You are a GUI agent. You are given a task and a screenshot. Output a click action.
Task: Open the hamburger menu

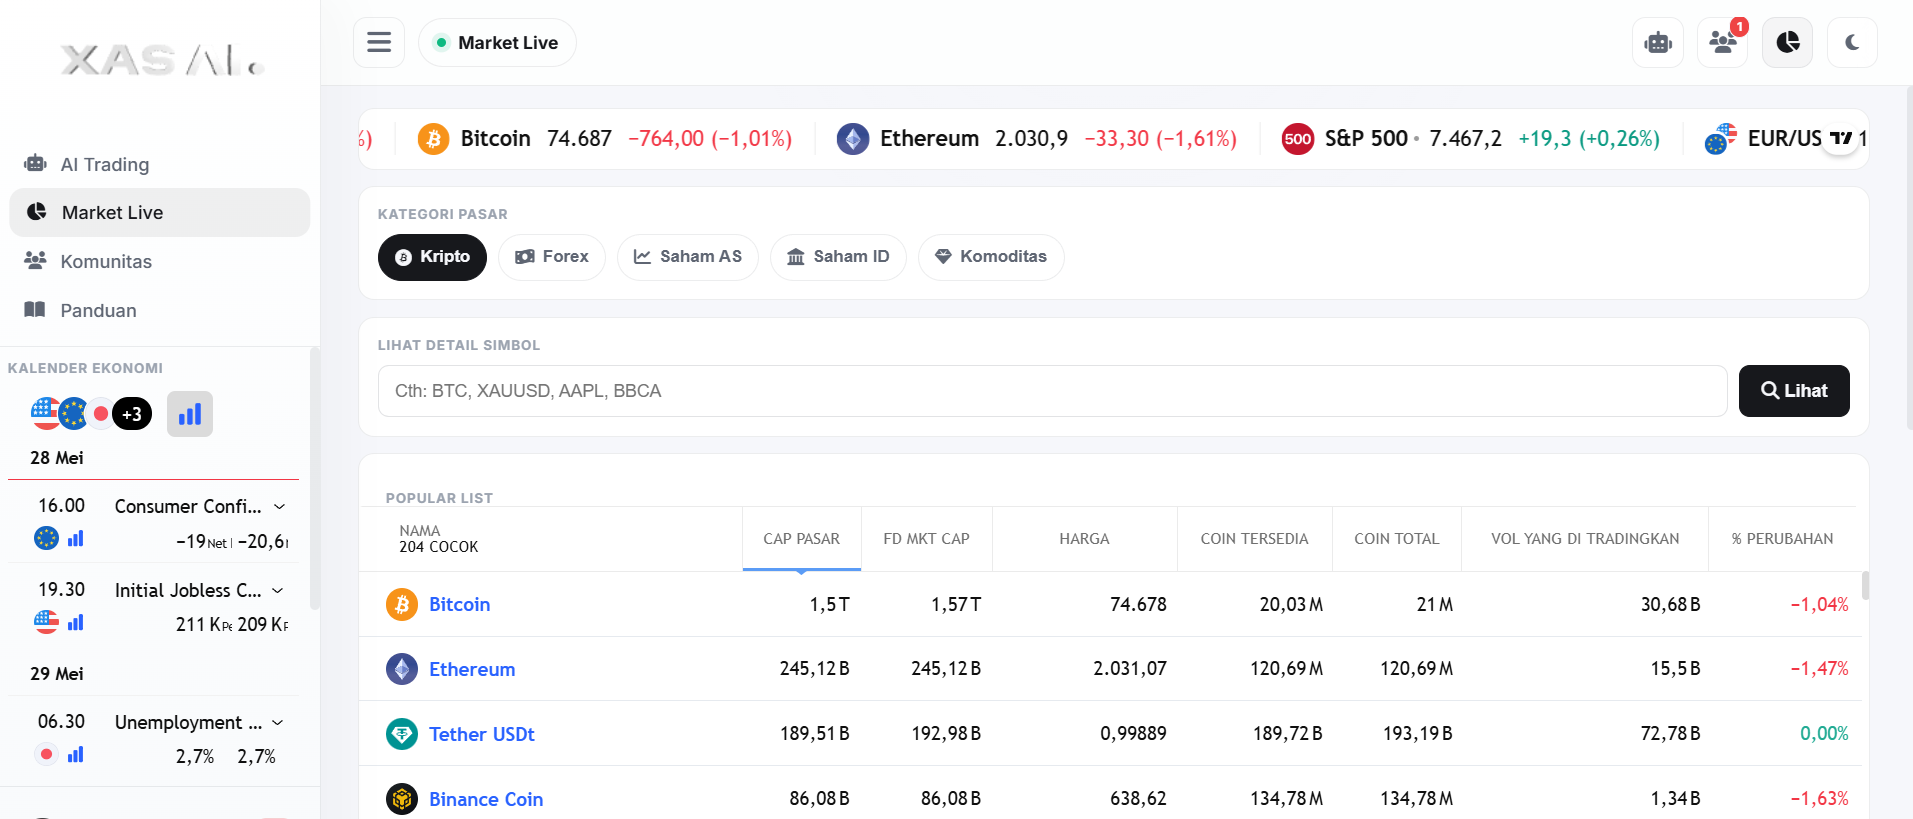(x=379, y=42)
